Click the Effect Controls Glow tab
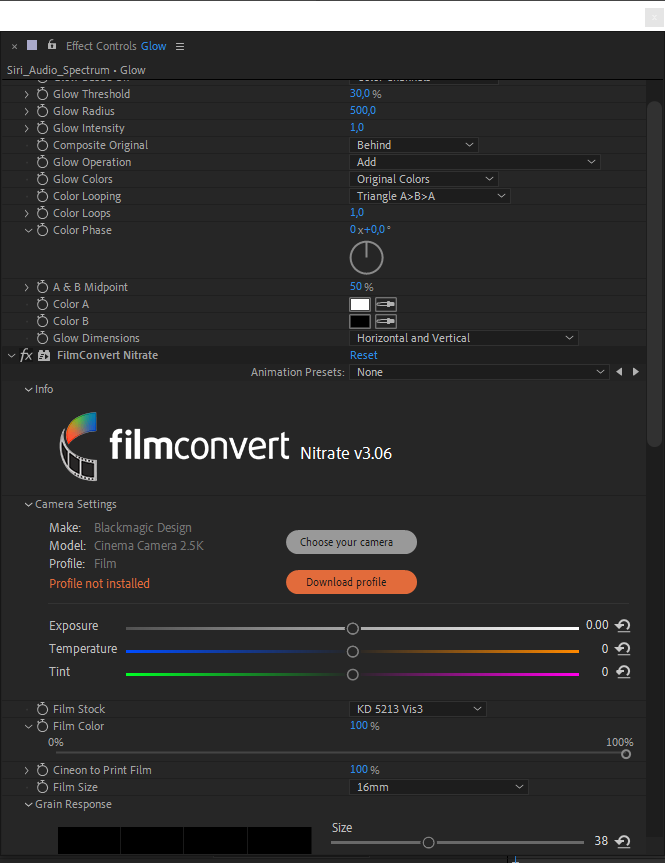This screenshot has width=665, height=863. click(116, 46)
